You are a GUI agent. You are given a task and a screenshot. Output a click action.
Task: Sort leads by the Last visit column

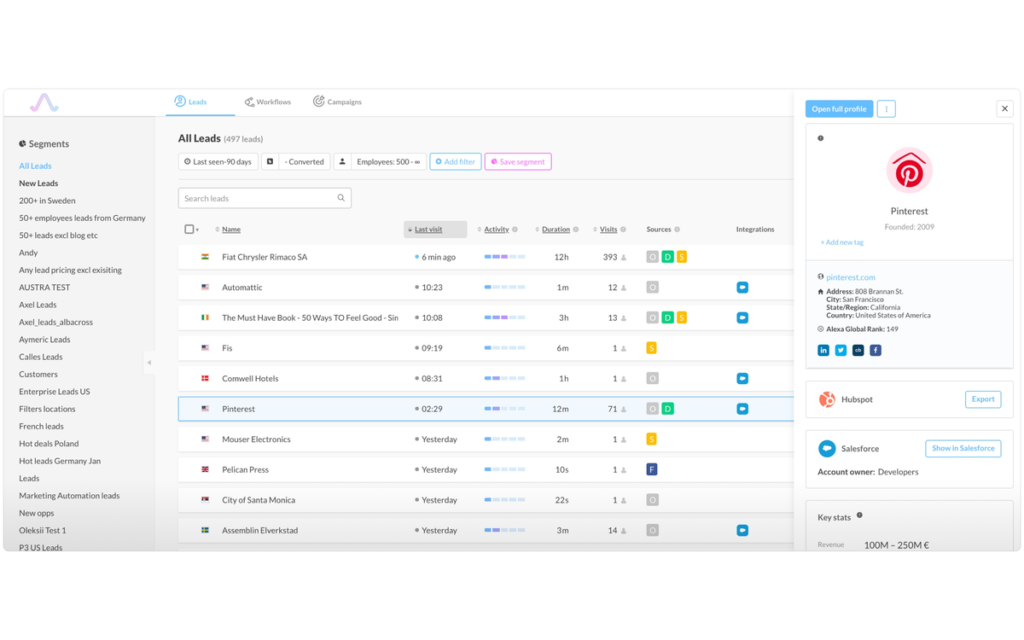point(428,229)
